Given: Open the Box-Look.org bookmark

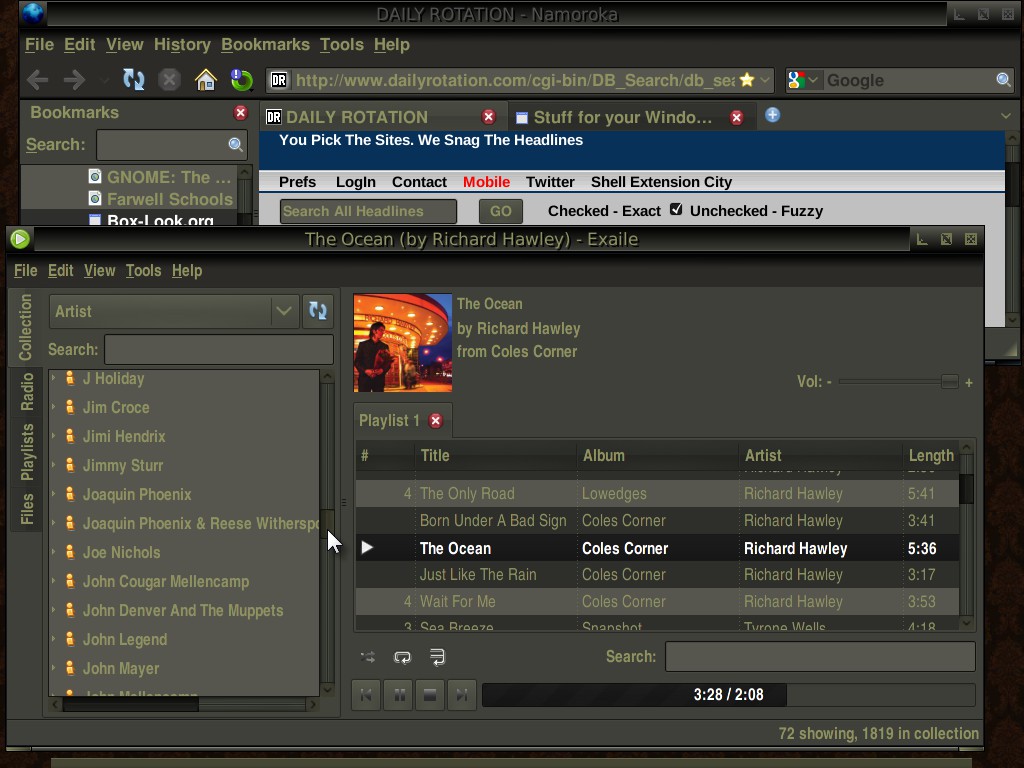Looking at the screenshot, I should click(160, 219).
